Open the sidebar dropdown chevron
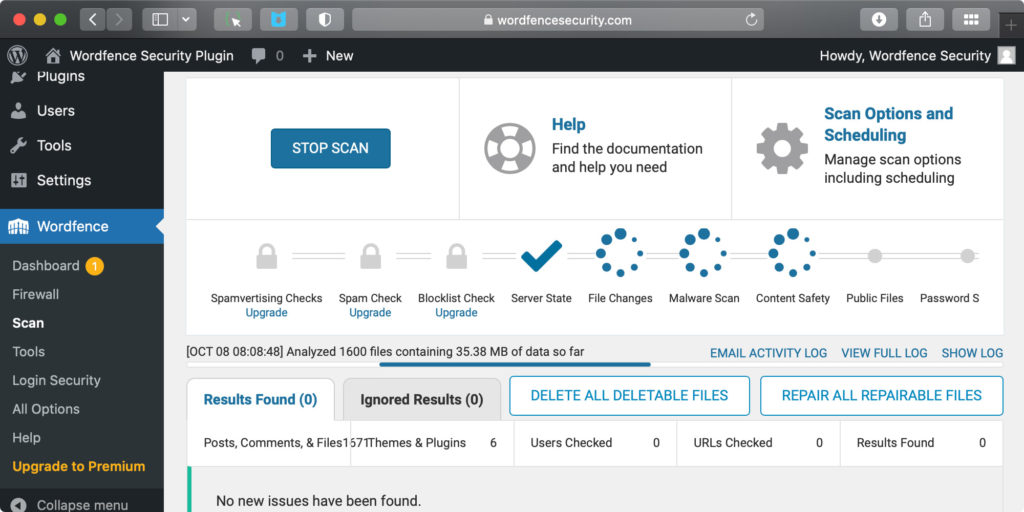This screenshot has width=1024, height=512. point(187,20)
